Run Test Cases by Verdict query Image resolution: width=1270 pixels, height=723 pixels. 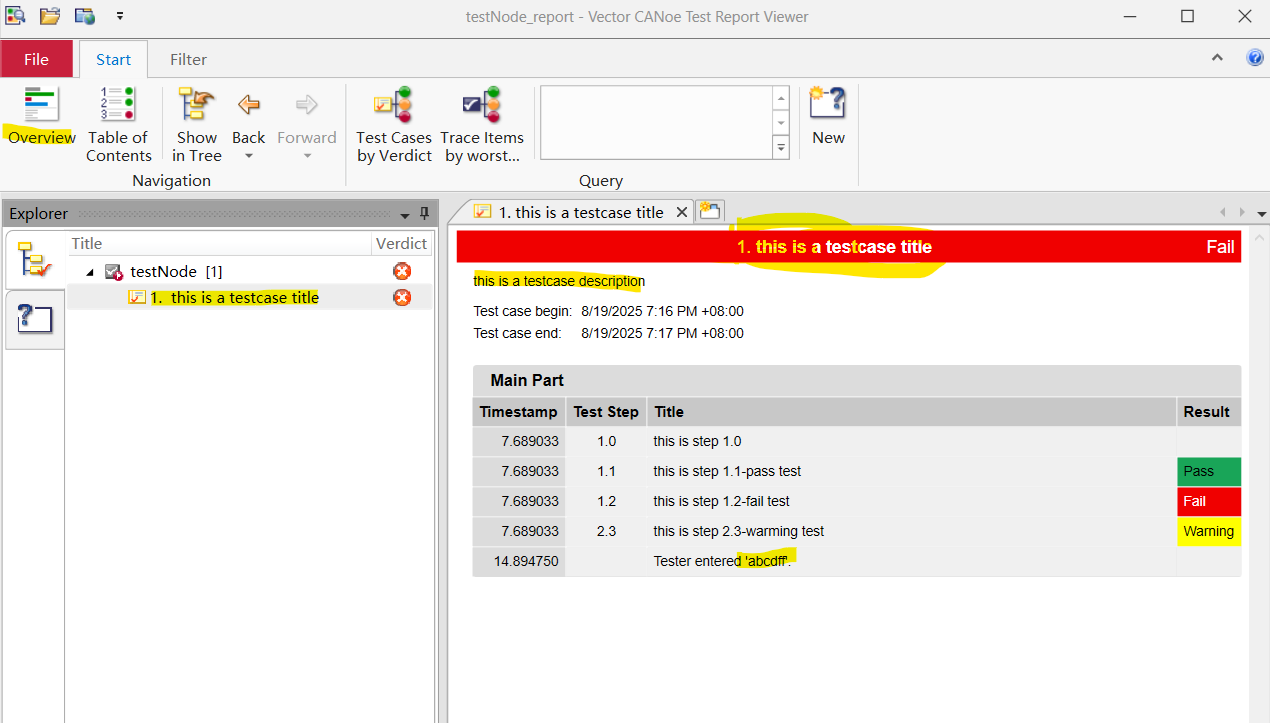tap(394, 125)
